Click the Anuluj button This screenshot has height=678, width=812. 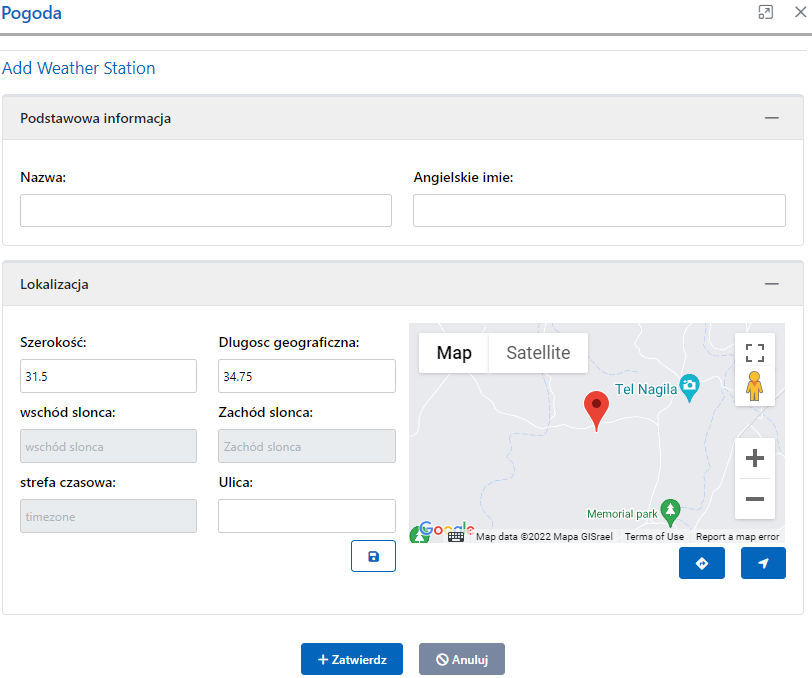tap(461, 659)
